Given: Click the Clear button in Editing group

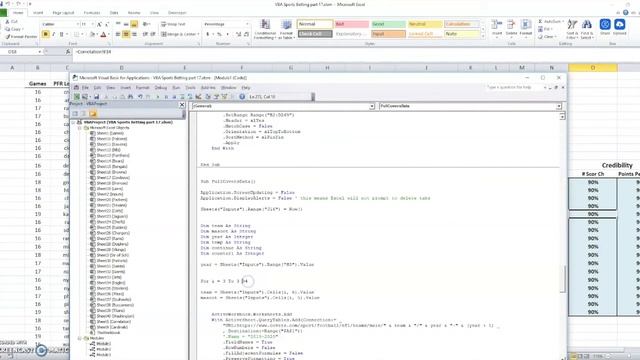Looking at the screenshot, I should [x=547, y=37].
